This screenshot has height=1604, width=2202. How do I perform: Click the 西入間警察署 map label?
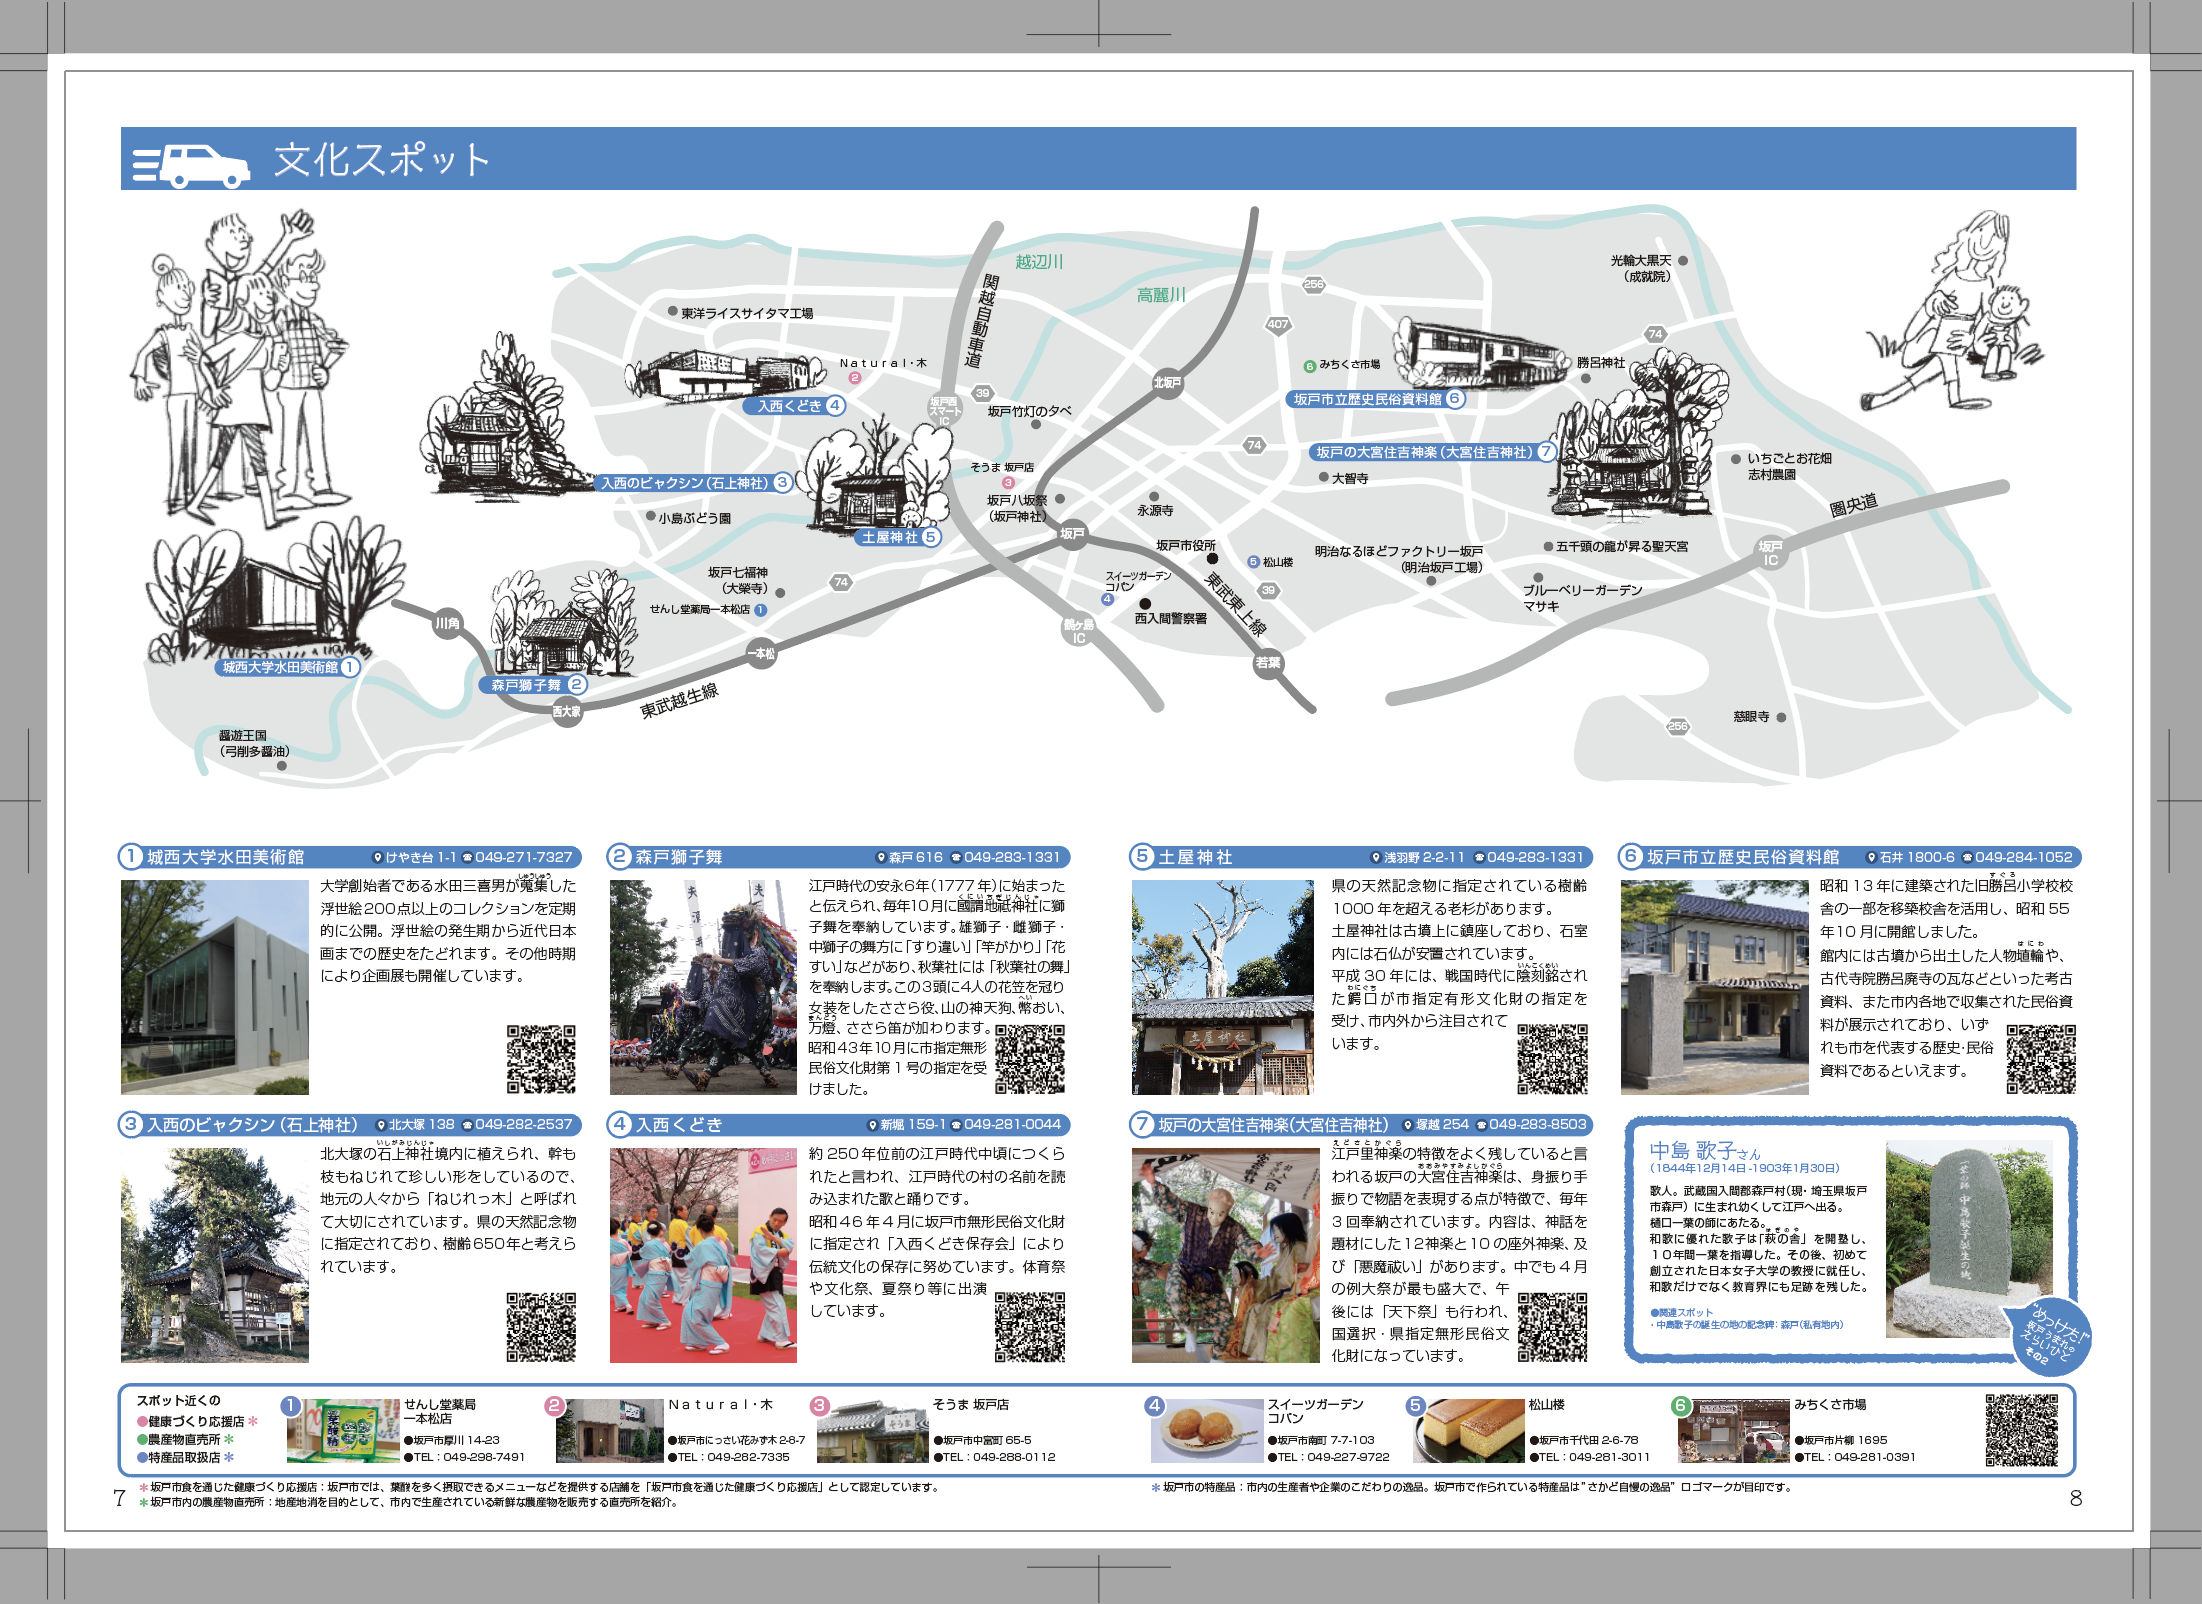tap(1170, 619)
